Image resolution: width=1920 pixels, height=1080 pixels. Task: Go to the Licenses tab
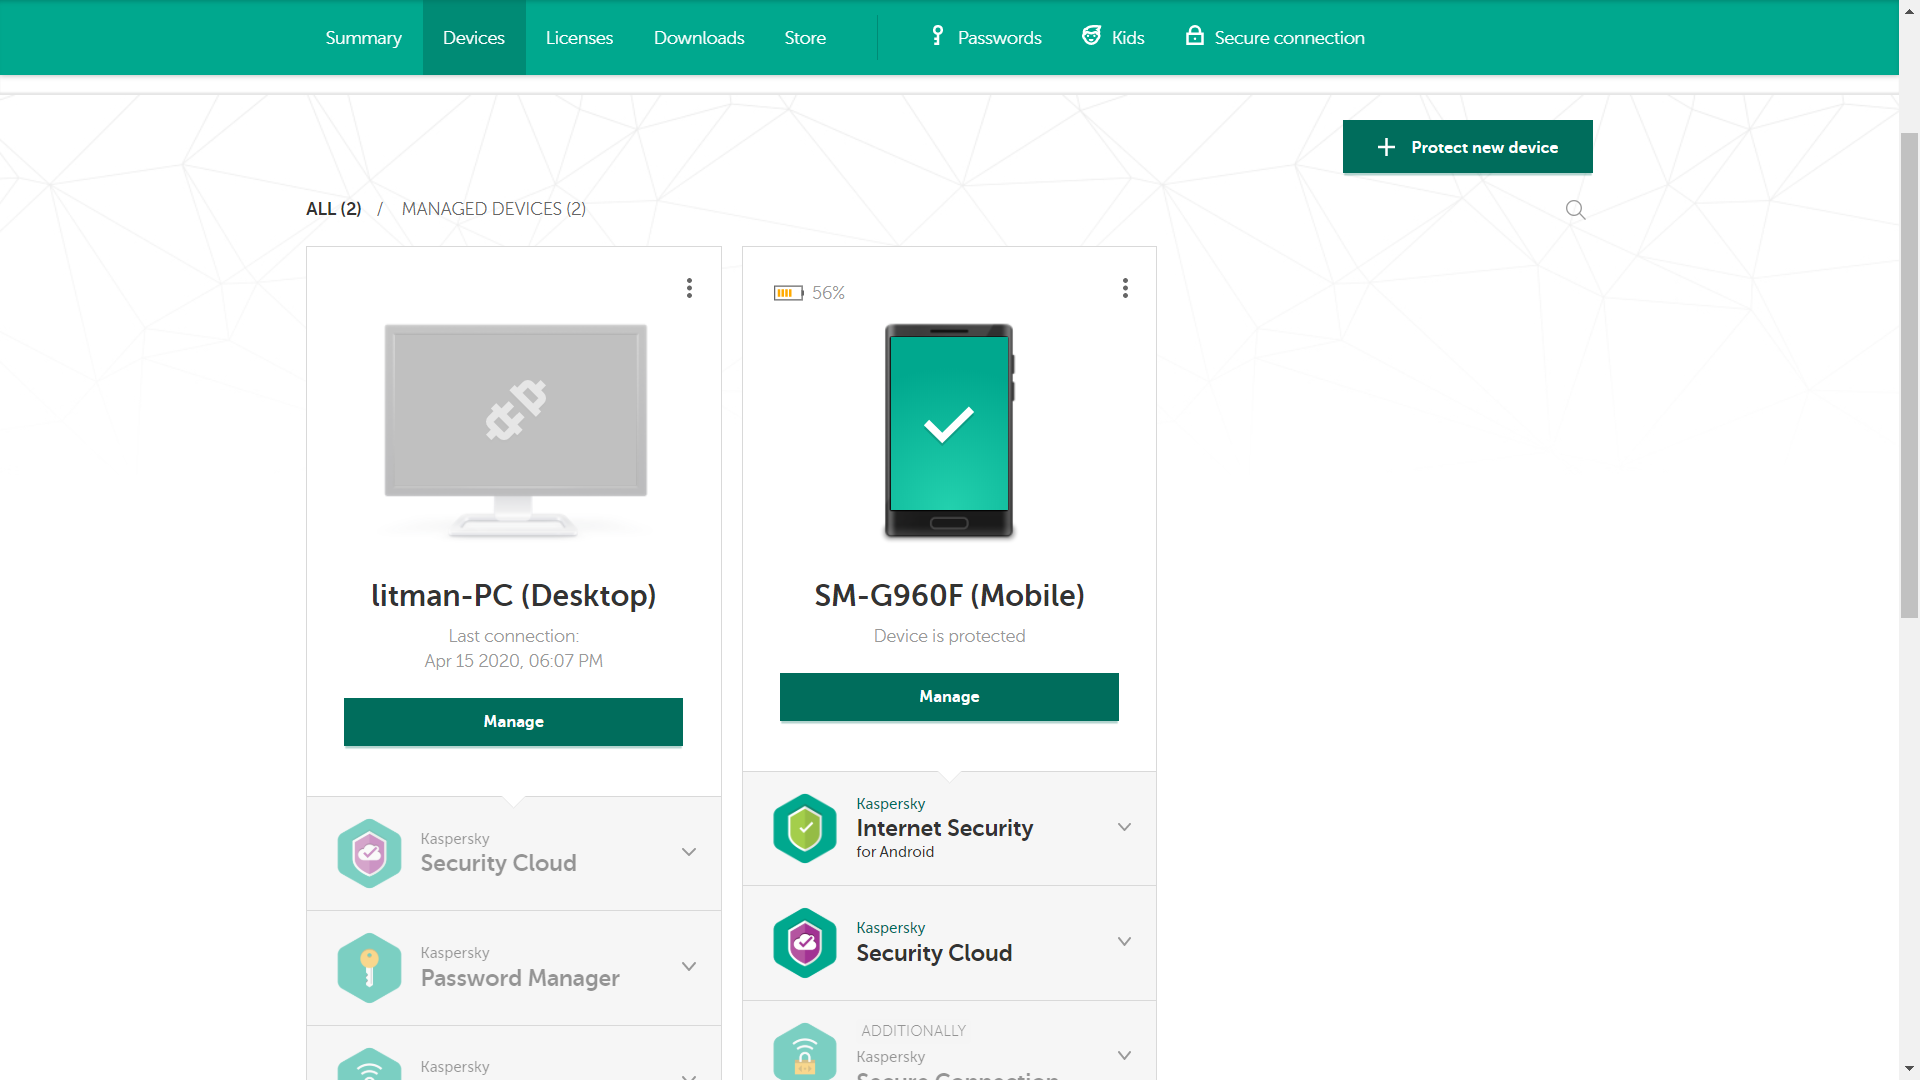(x=579, y=37)
